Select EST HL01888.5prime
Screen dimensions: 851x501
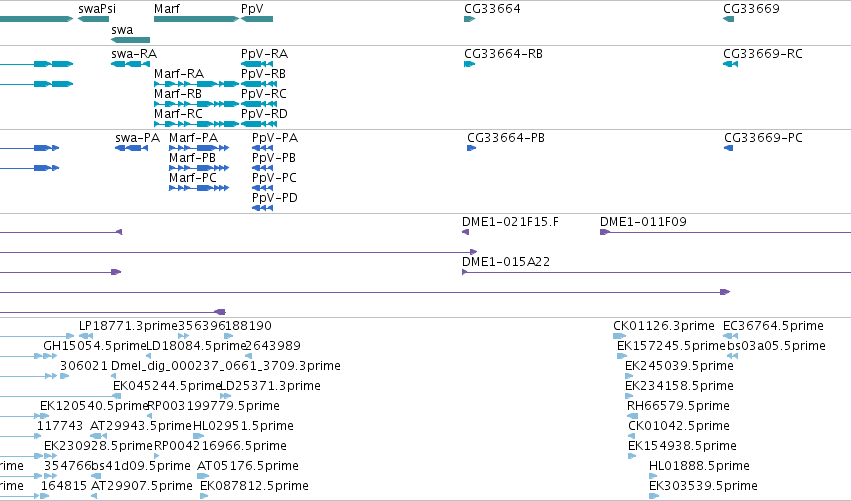[x=653, y=476]
